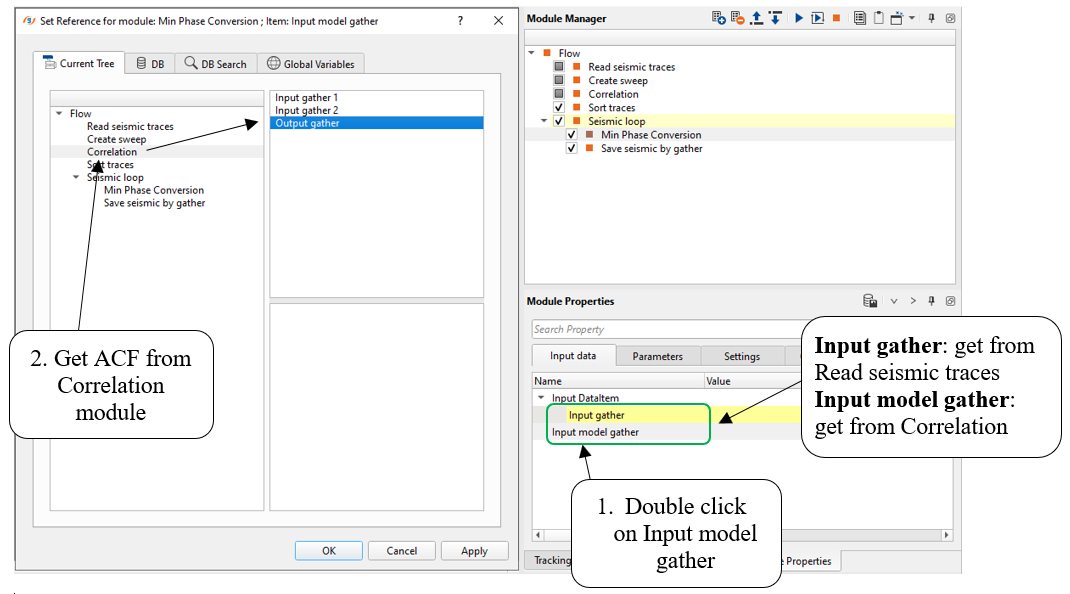Collapse Seismic loop in Module Manager tree
1070x594 pixels.
pyautogui.click(x=544, y=121)
